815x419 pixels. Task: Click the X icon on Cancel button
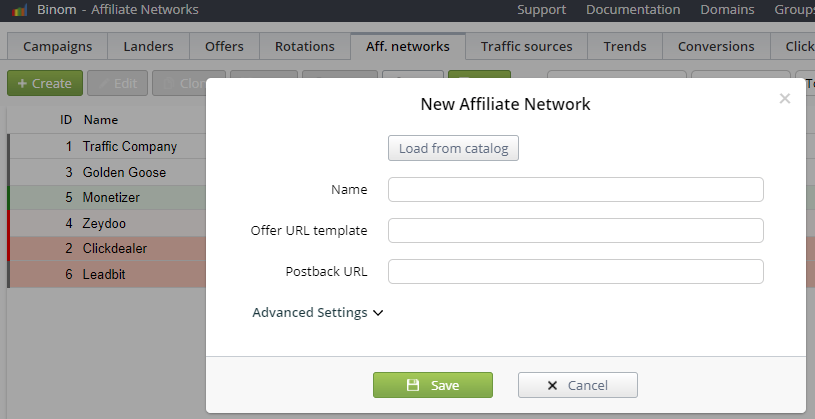[553, 385]
